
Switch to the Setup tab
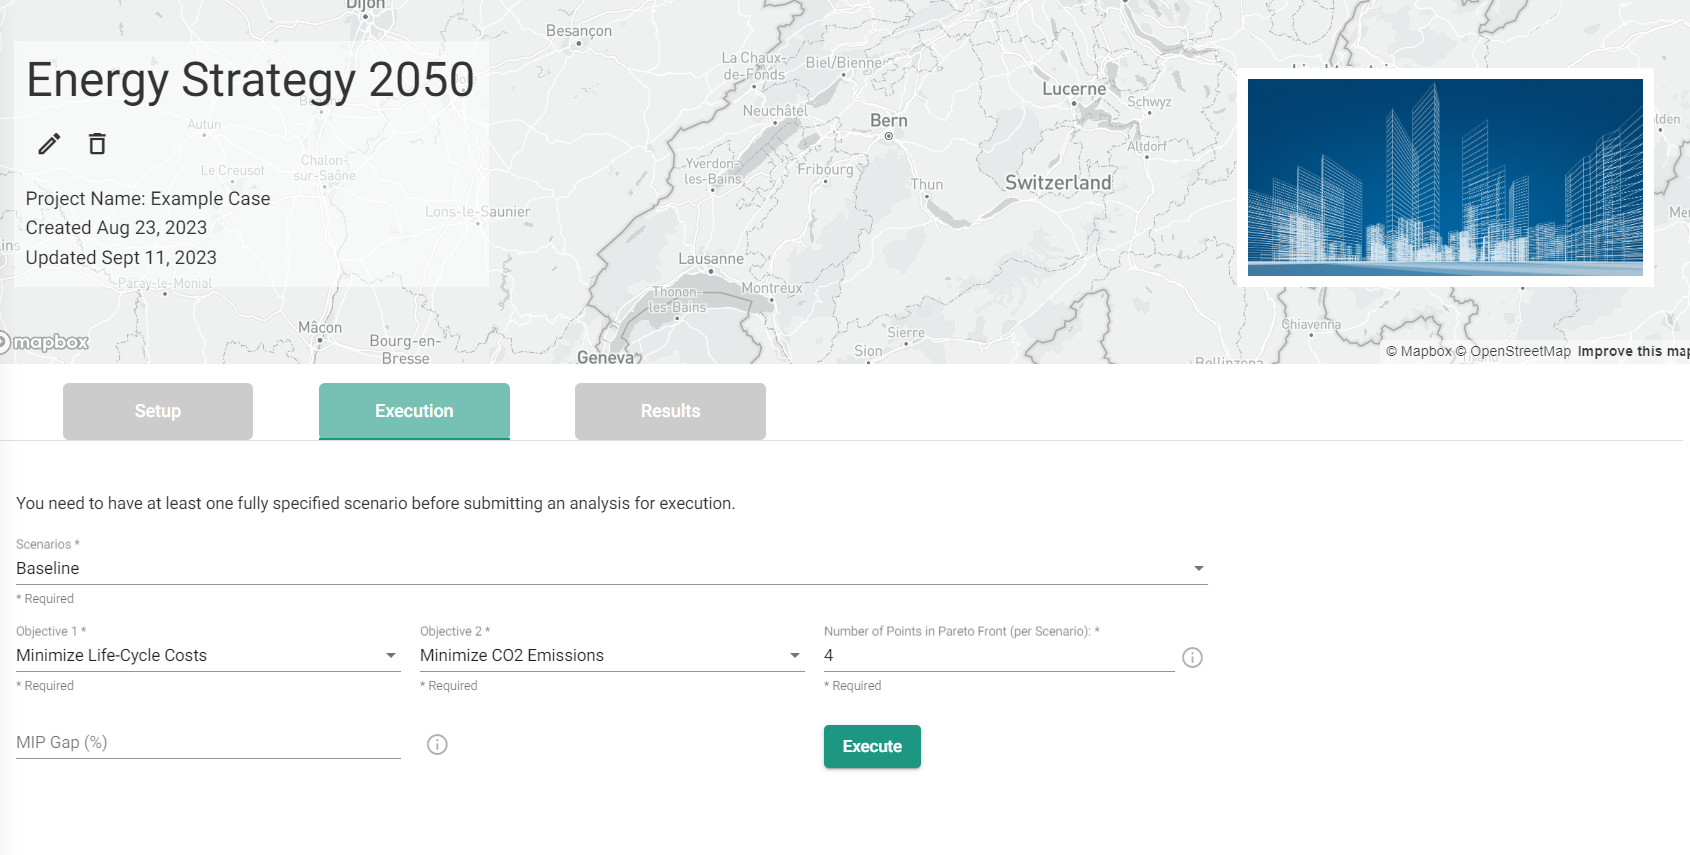[158, 411]
